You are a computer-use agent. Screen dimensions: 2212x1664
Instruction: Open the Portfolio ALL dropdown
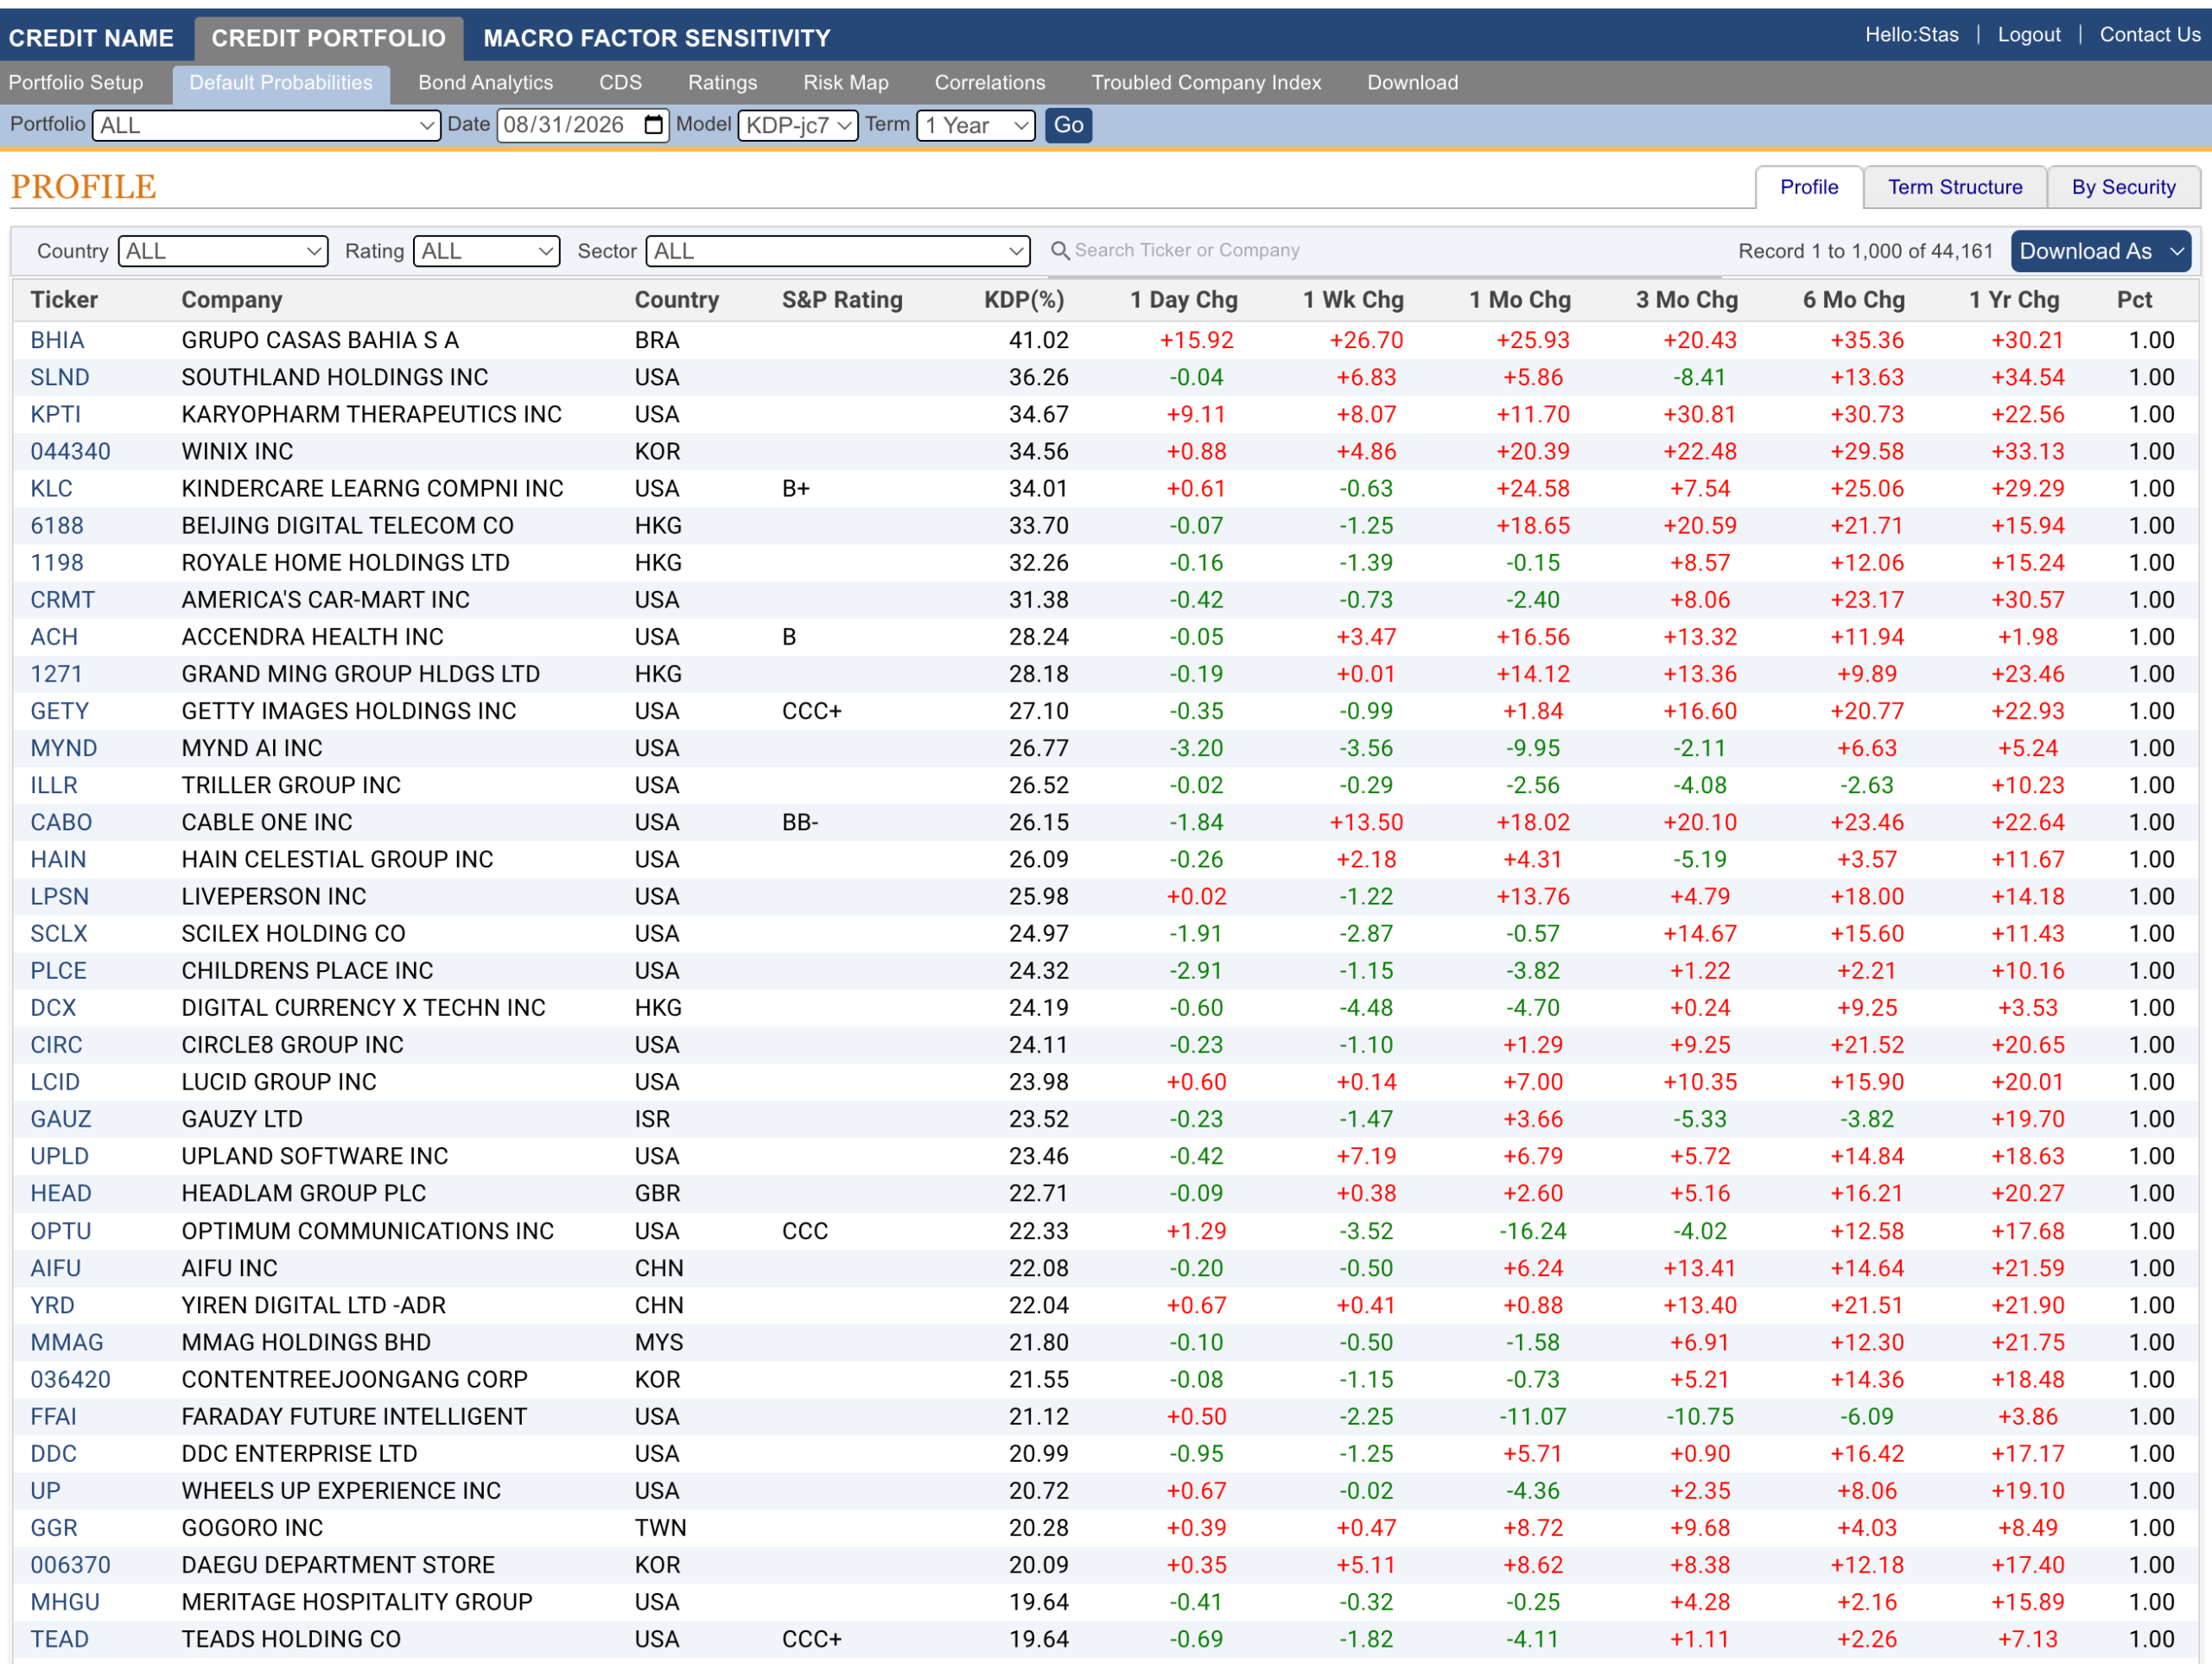(x=266, y=125)
